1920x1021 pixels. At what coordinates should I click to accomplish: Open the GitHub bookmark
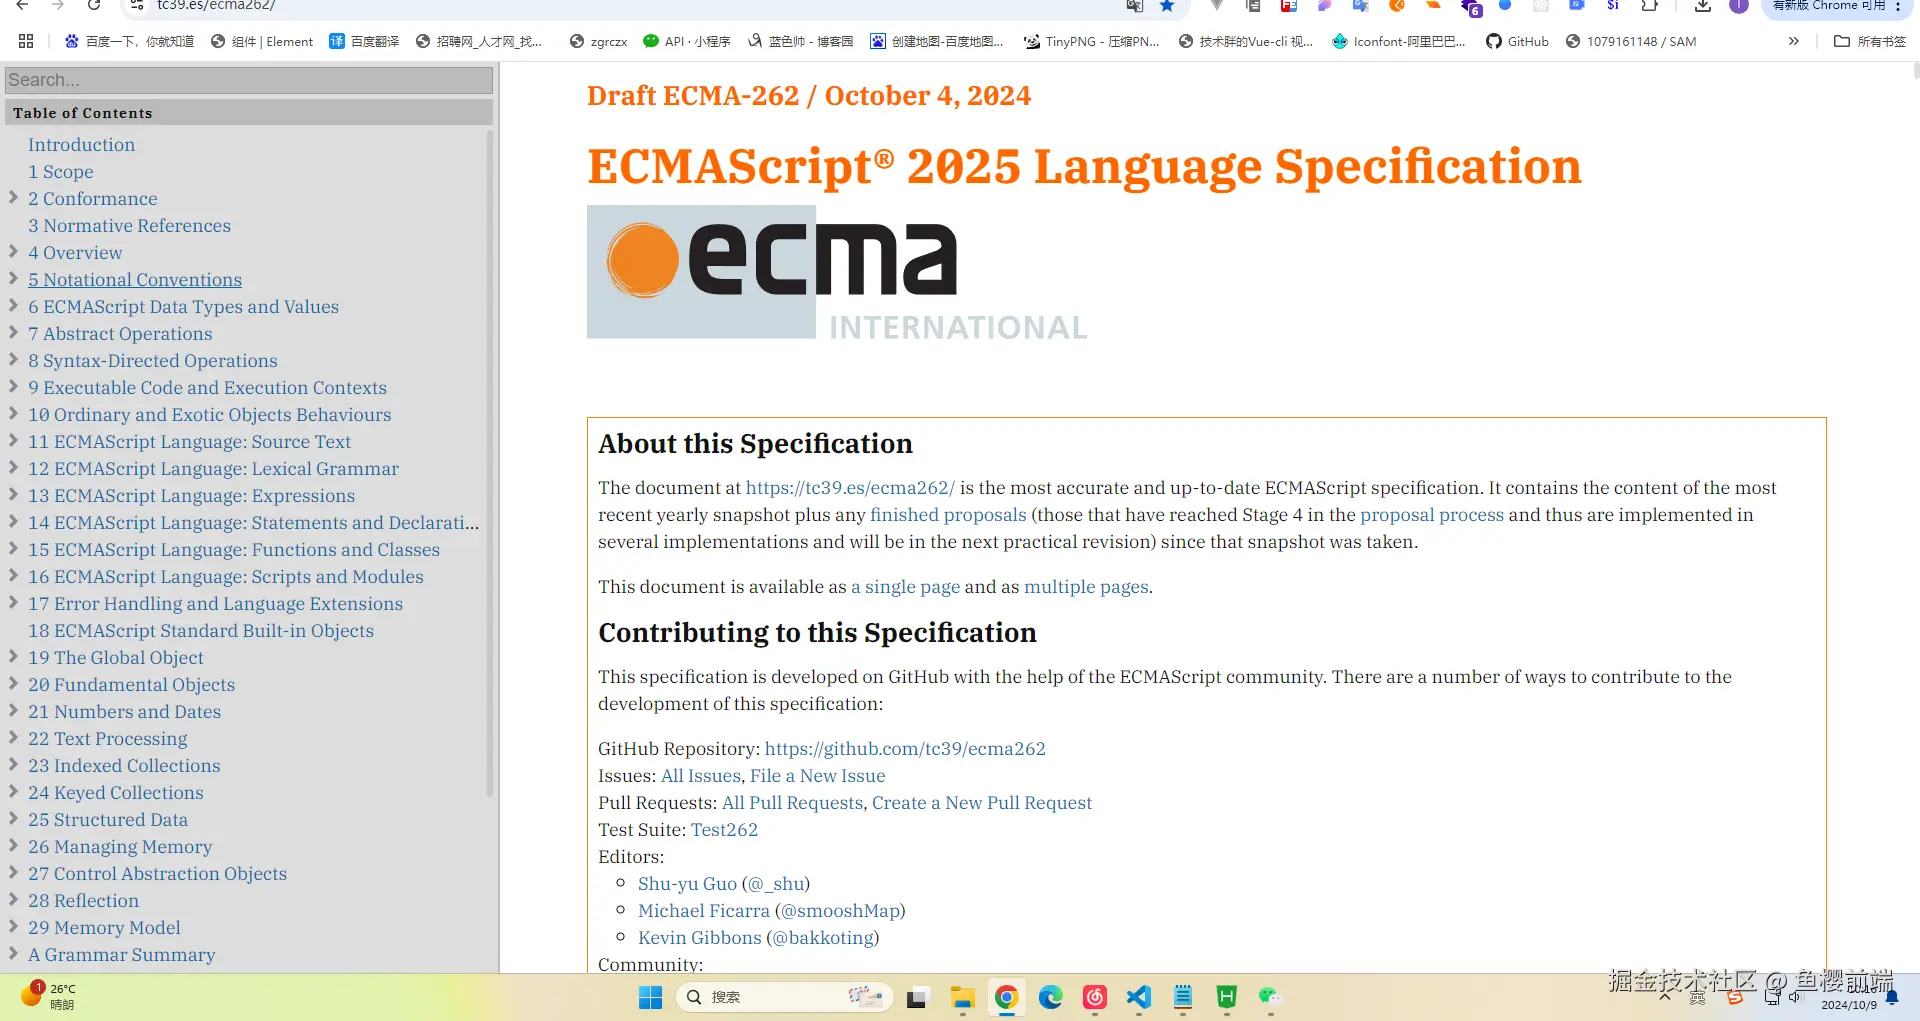[x=1517, y=41]
